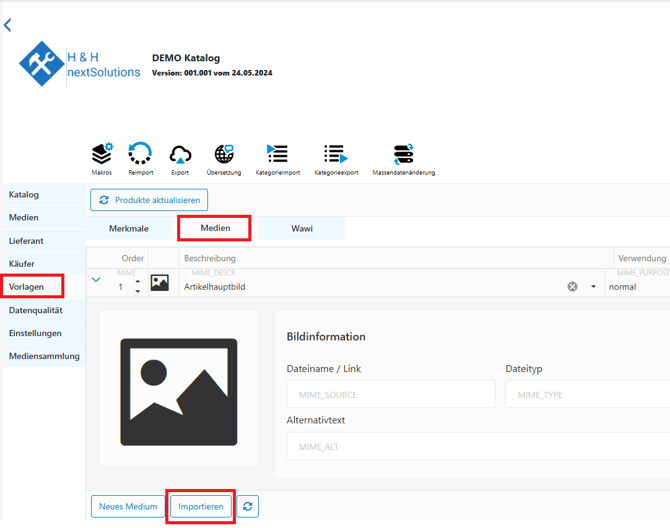The width and height of the screenshot is (670, 528).
Task: Open the Übersetzung globe tool
Action: point(224,154)
